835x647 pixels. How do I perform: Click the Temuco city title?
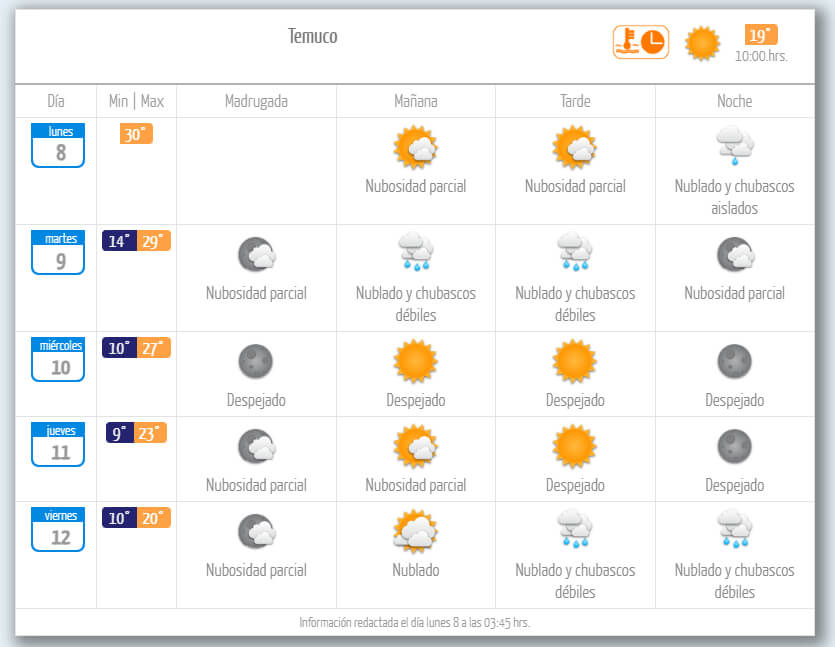click(x=313, y=37)
